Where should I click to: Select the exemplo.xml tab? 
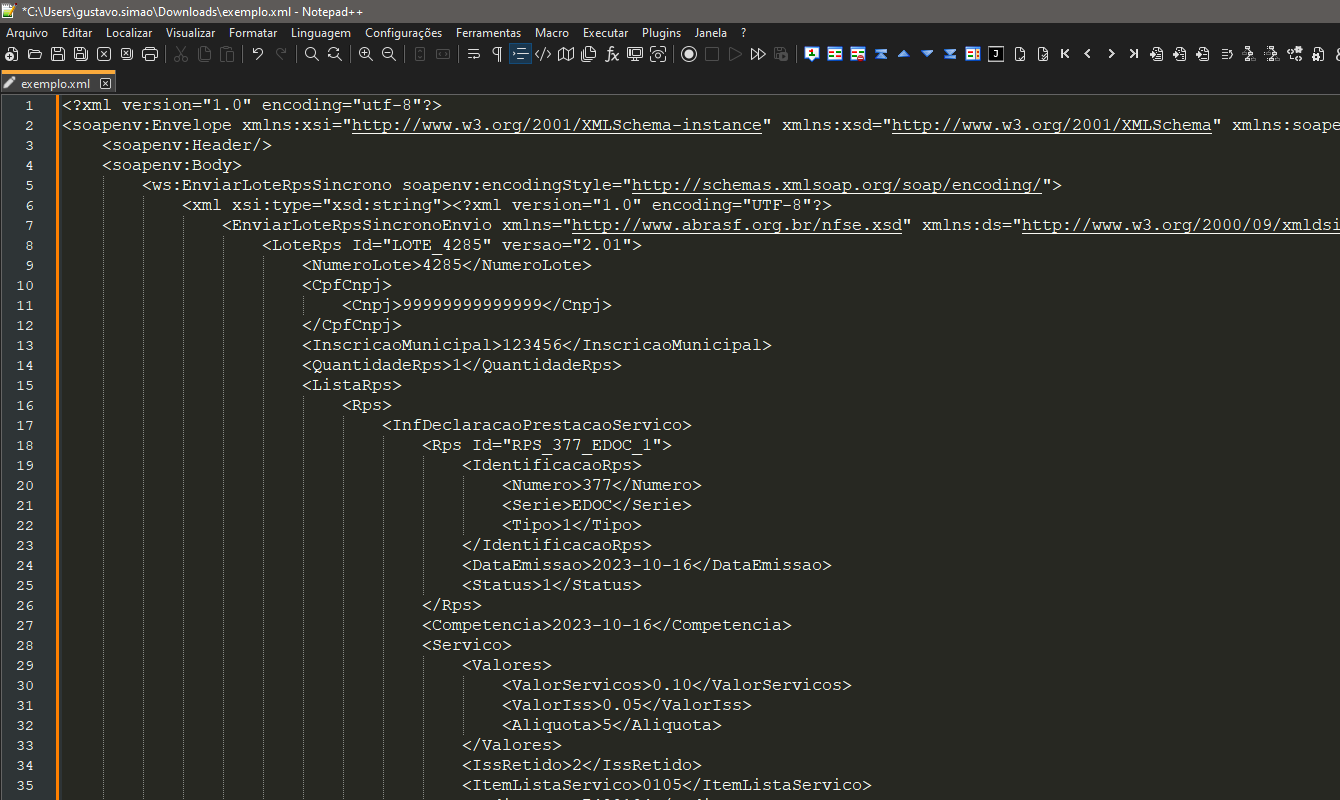[55, 84]
